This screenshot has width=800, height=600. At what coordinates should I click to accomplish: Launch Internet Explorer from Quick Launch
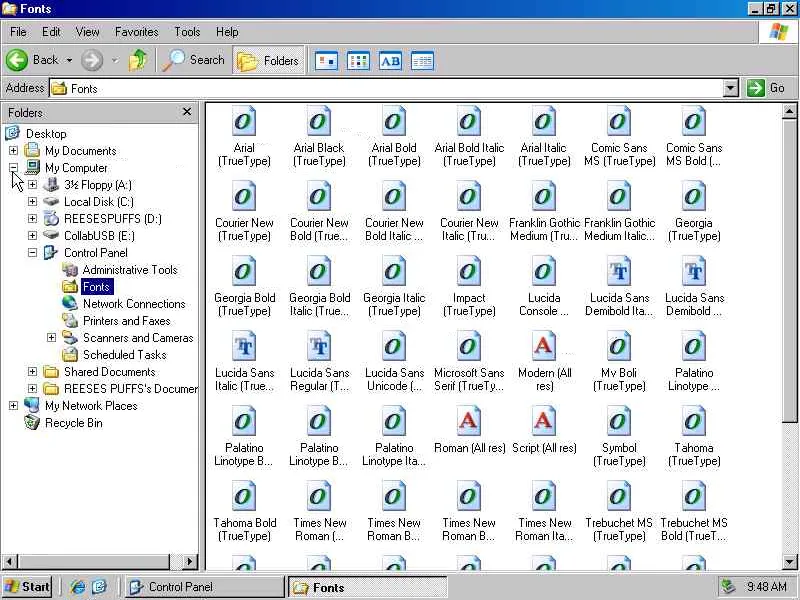[78, 587]
